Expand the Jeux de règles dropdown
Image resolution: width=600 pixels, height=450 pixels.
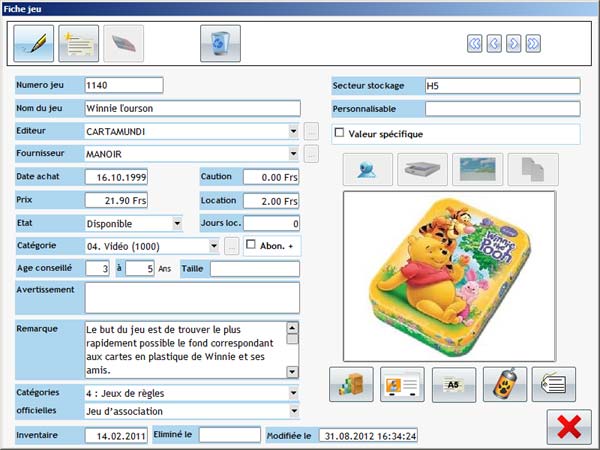click(x=293, y=393)
